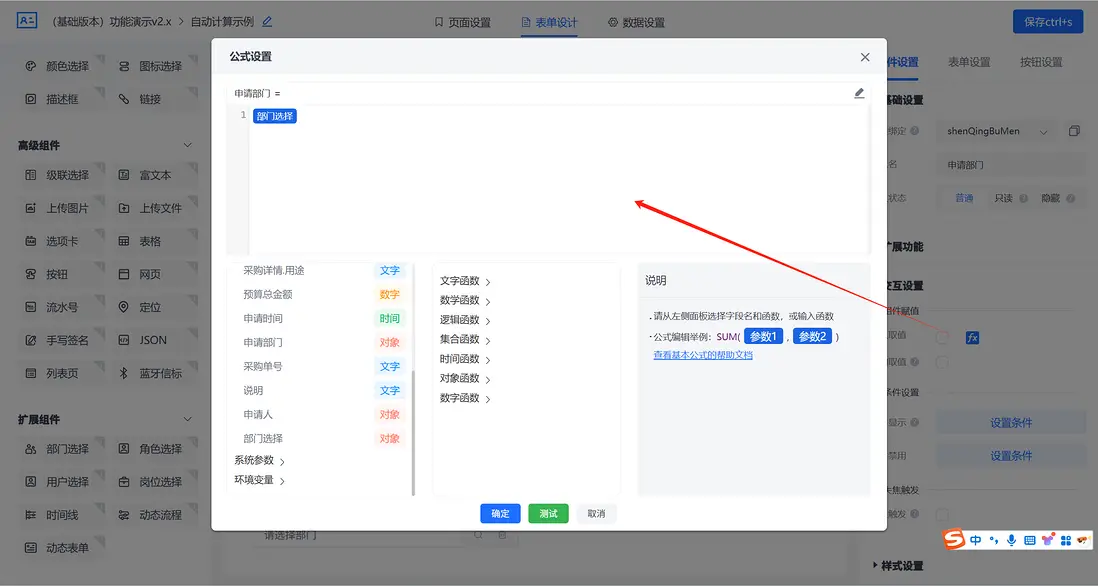Image resolution: width=1098 pixels, height=586 pixels.
Task: Click the pencil edit icon in formula header
Action: click(859, 93)
